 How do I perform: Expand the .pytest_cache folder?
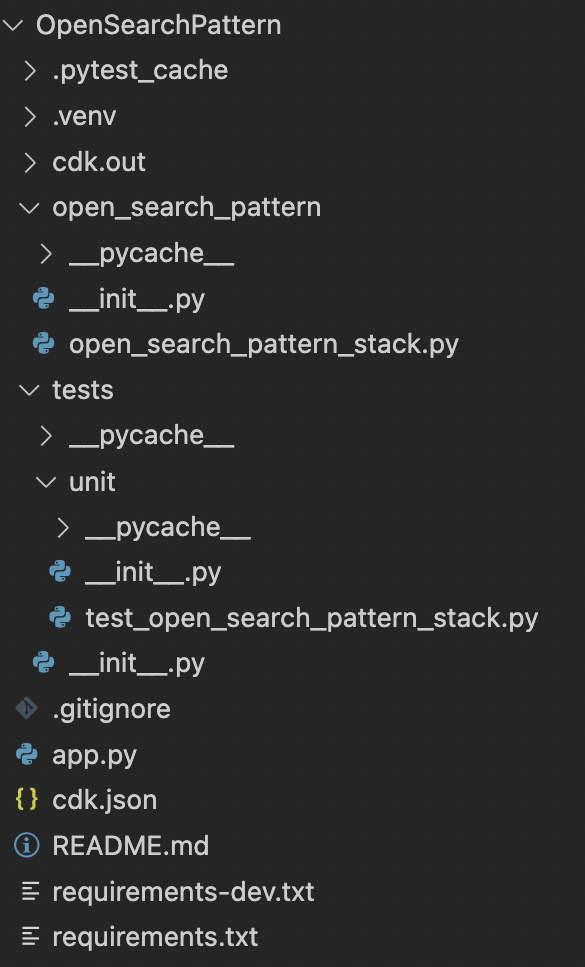pyautogui.click(x=30, y=71)
